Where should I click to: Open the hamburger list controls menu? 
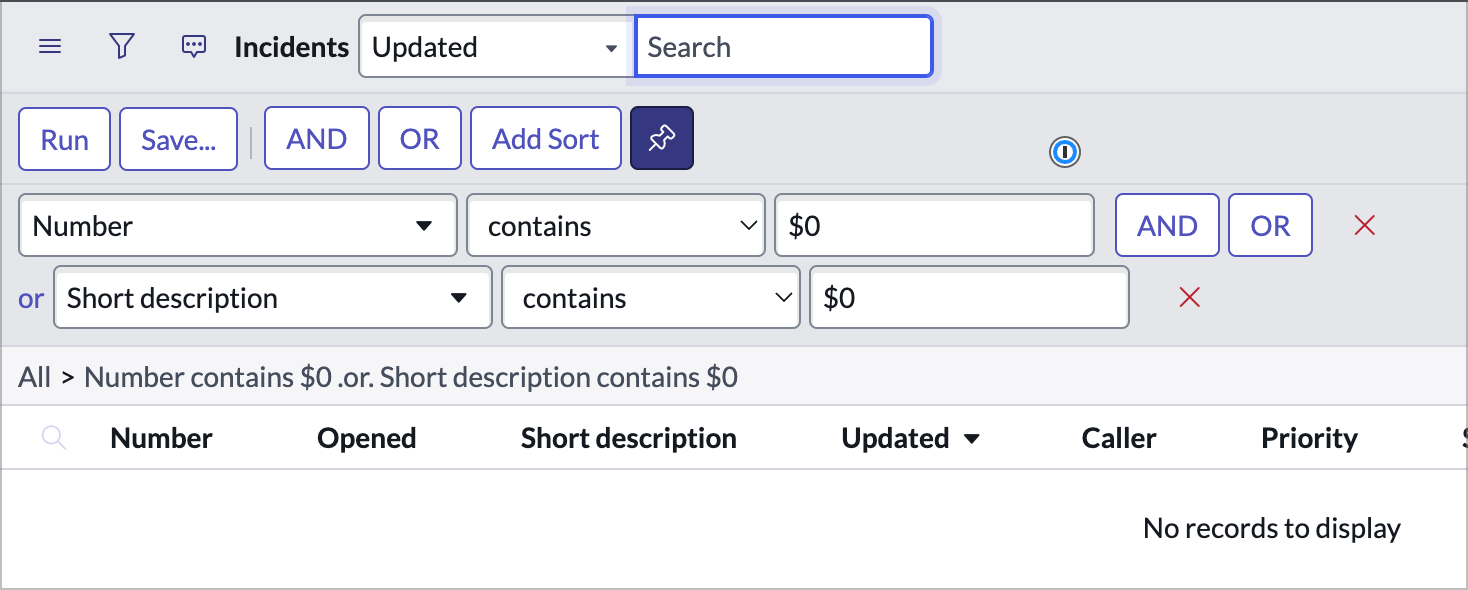click(x=50, y=47)
